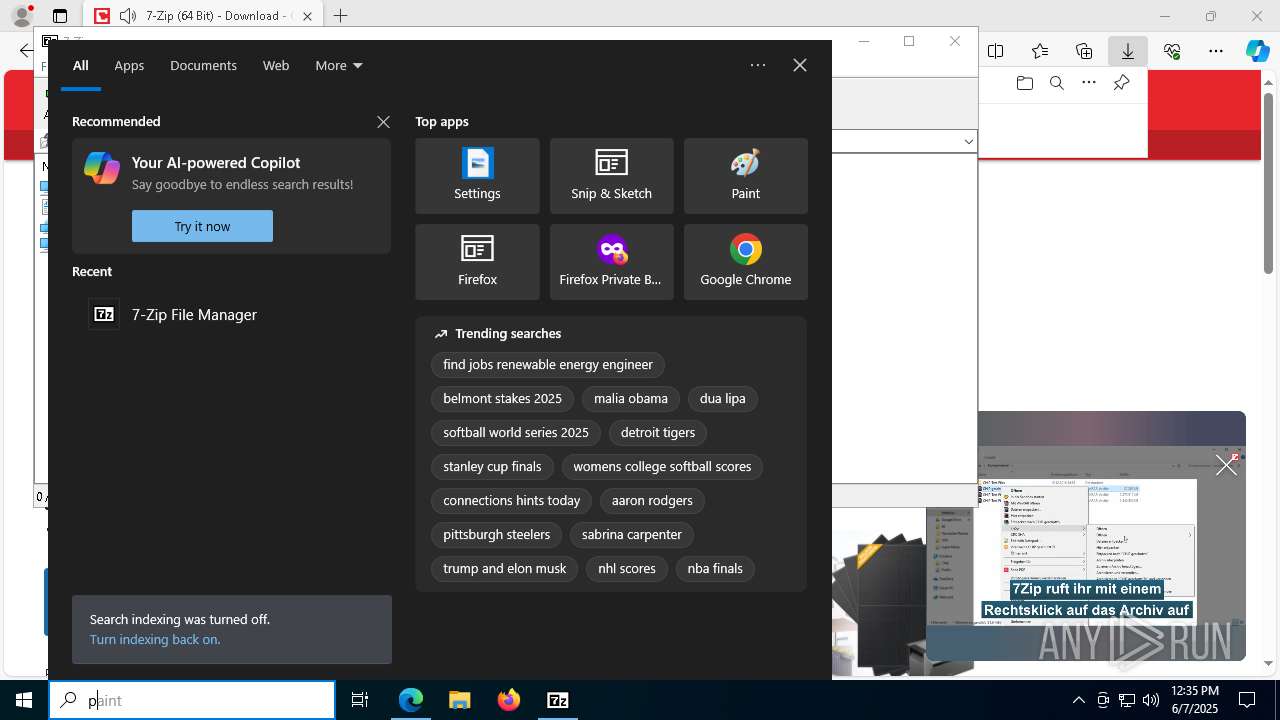Pin the Edge downloads flyout
The height and width of the screenshot is (720, 1280).
pyautogui.click(x=1121, y=83)
